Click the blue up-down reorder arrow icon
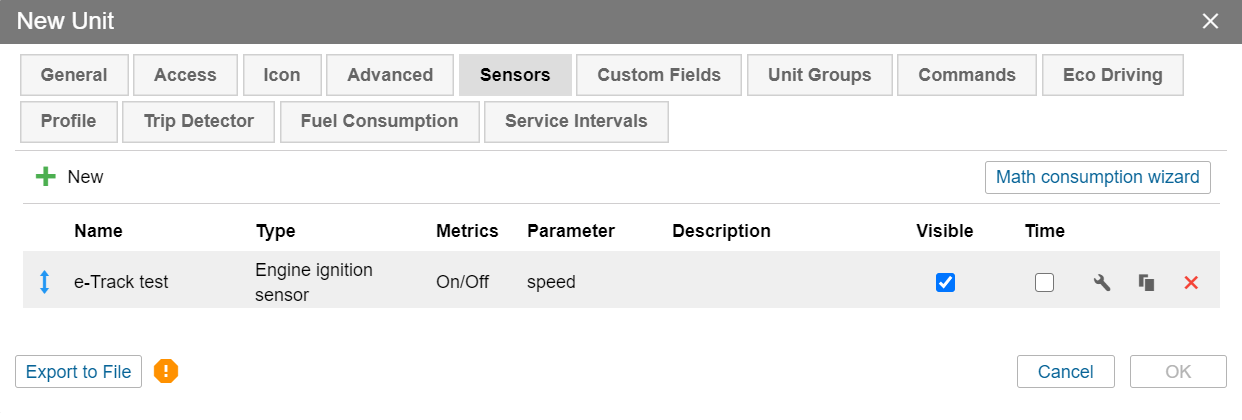 [44, 282]
